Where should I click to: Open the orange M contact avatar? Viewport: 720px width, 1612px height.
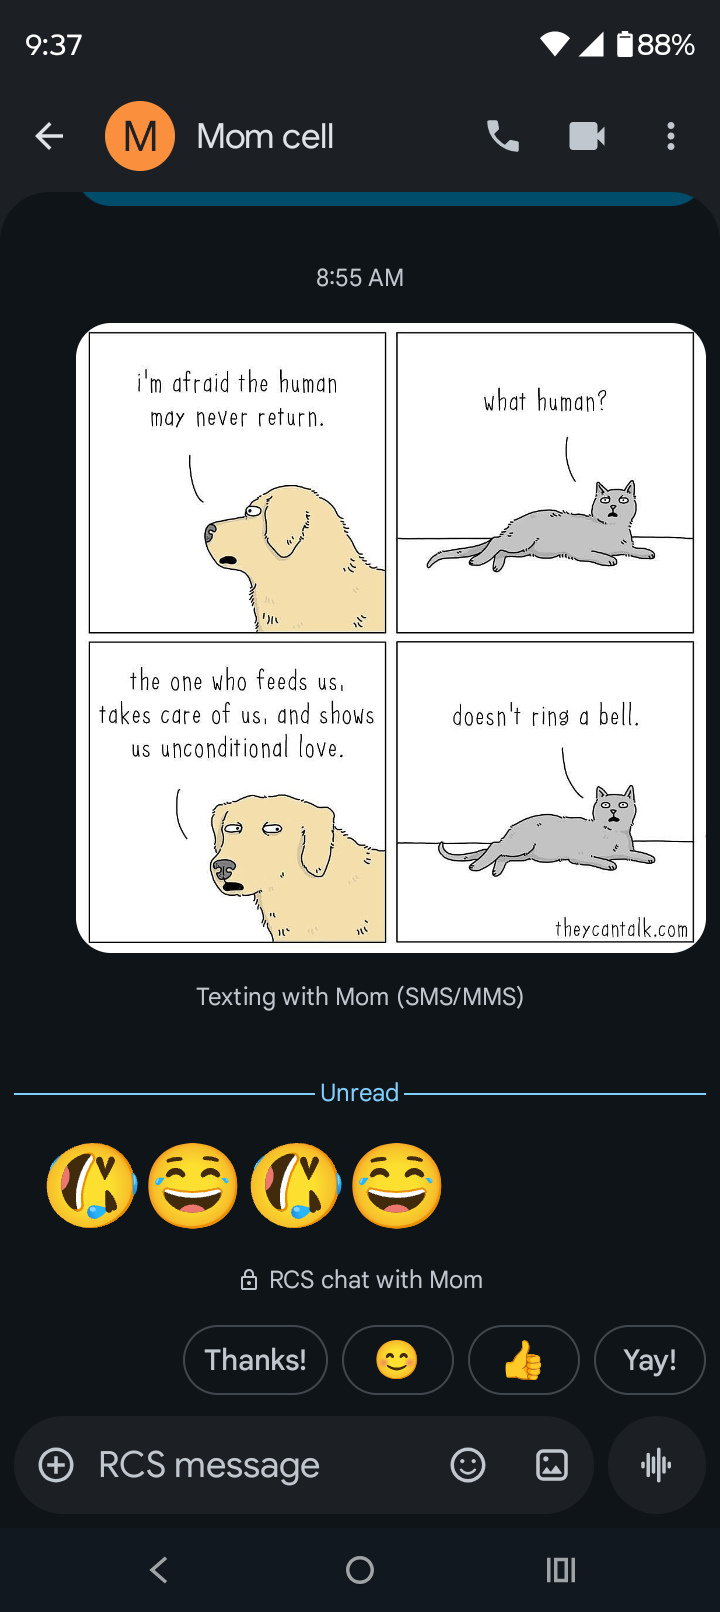pyautogui.click(x=140, y=136)
